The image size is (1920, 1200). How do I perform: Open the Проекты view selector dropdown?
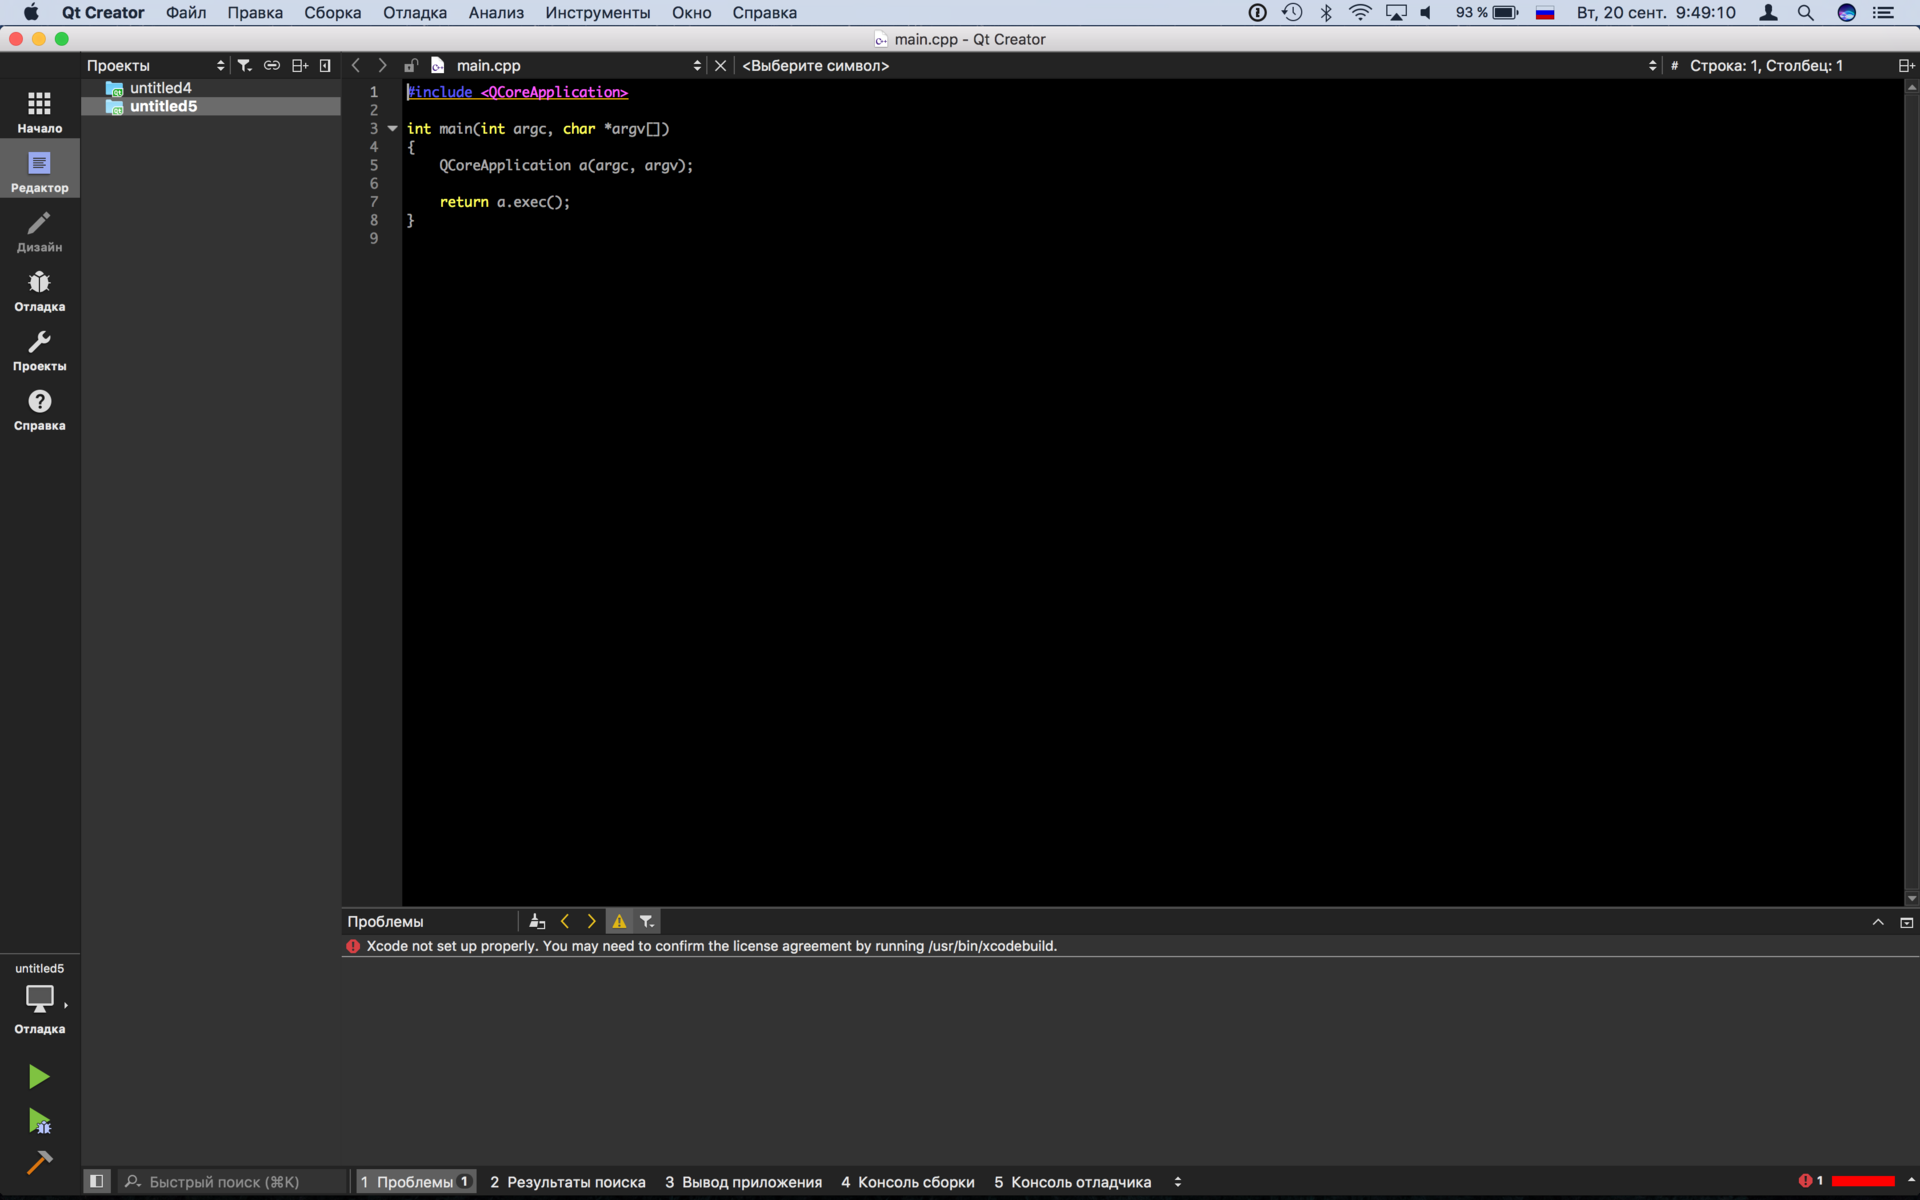(156, 65)
